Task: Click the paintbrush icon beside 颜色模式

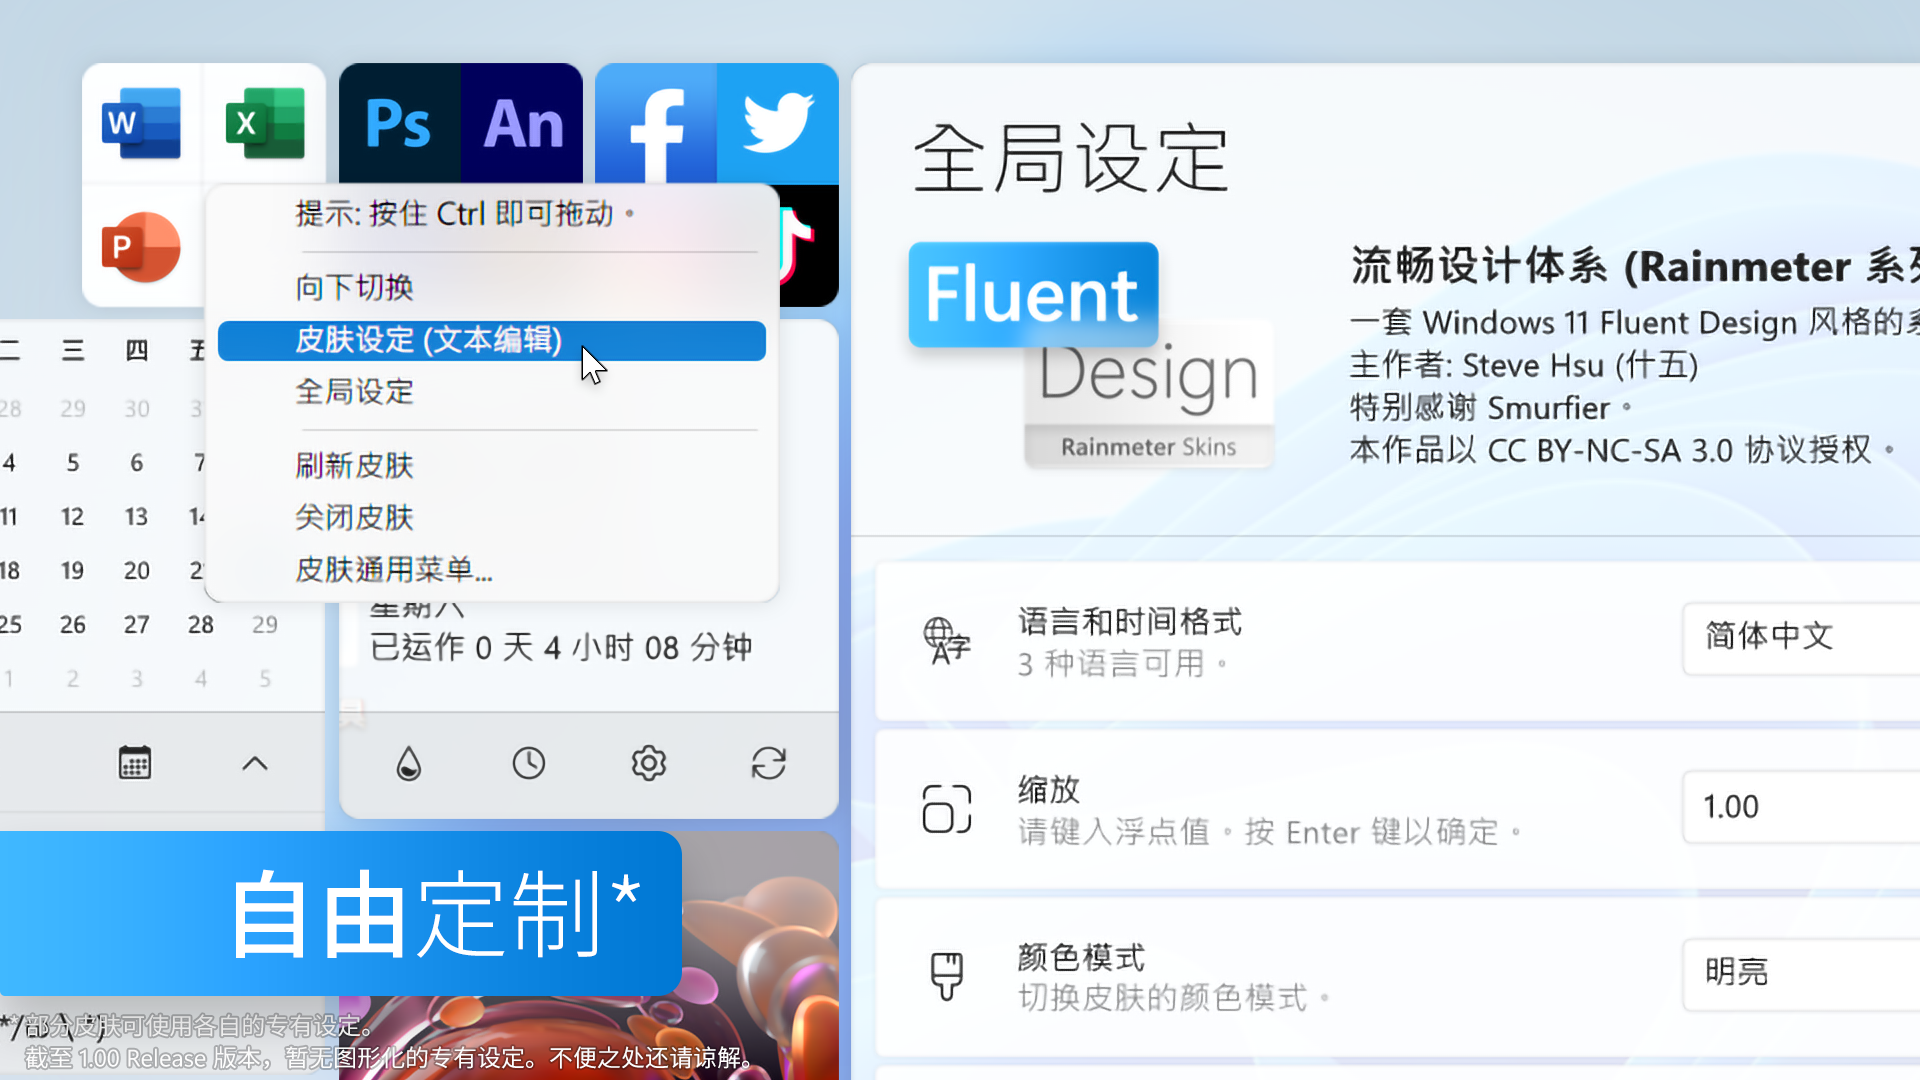Action: point(947,976)
